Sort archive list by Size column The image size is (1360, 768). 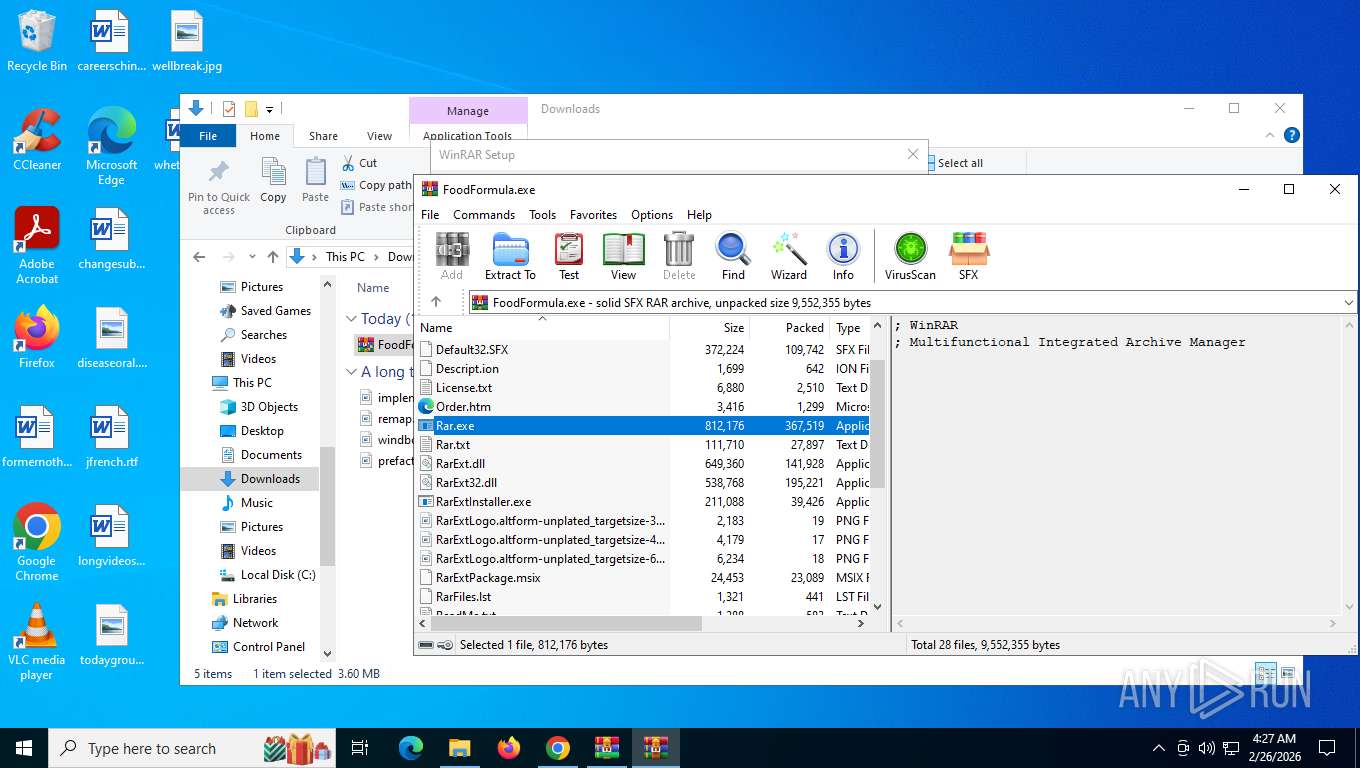pyautogui.click(x=709, y=328)
